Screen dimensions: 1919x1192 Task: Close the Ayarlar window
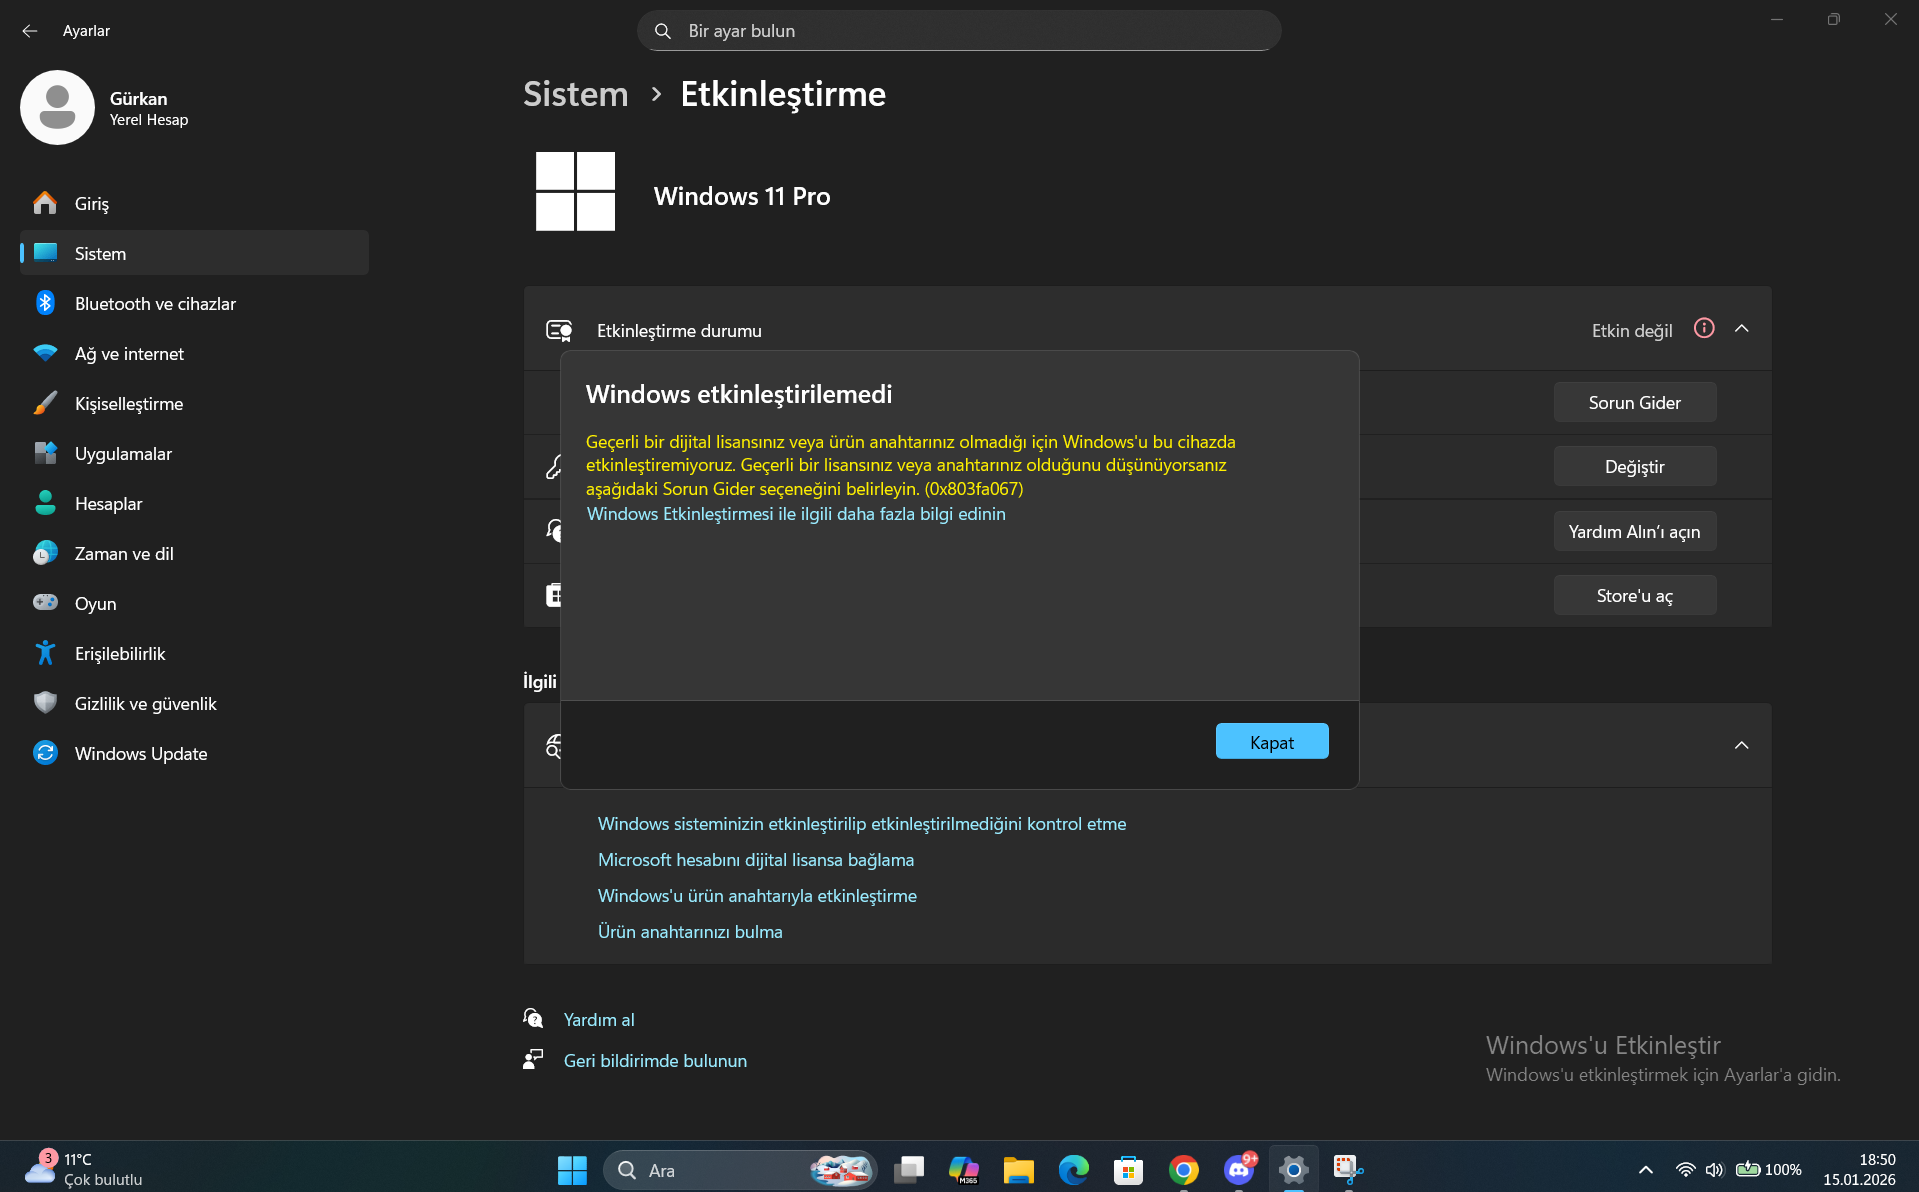click(x=1890, y=19)
